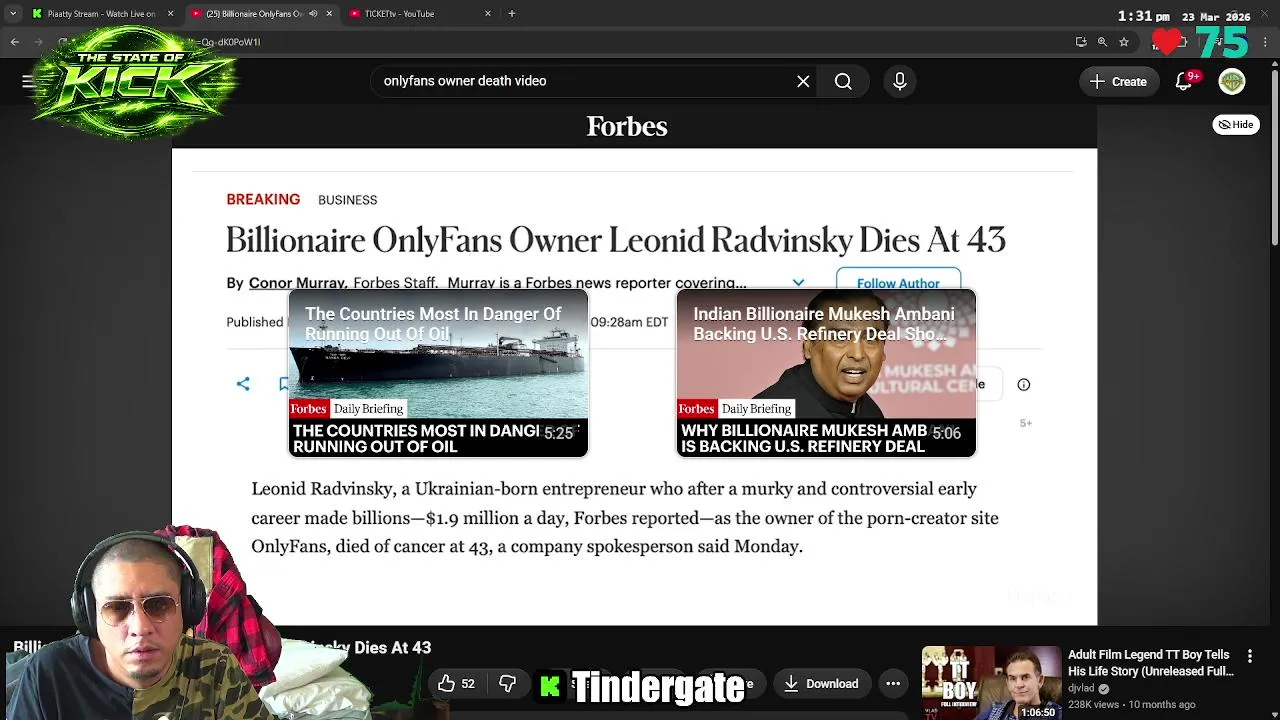Open the YouTube account avatar menu
1280x720 pixels.
[1232, 82]
